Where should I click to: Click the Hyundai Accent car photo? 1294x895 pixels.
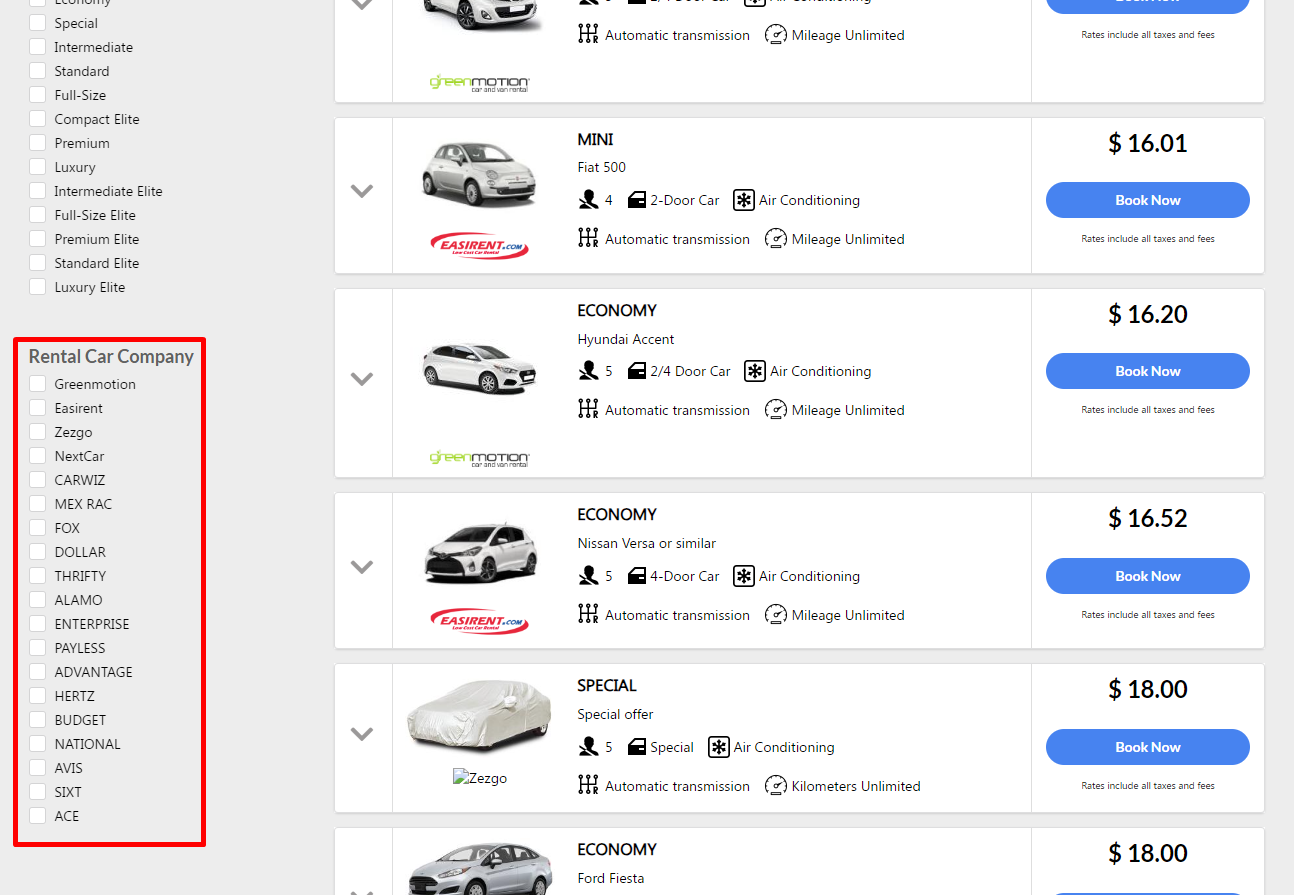pos(479,367)
